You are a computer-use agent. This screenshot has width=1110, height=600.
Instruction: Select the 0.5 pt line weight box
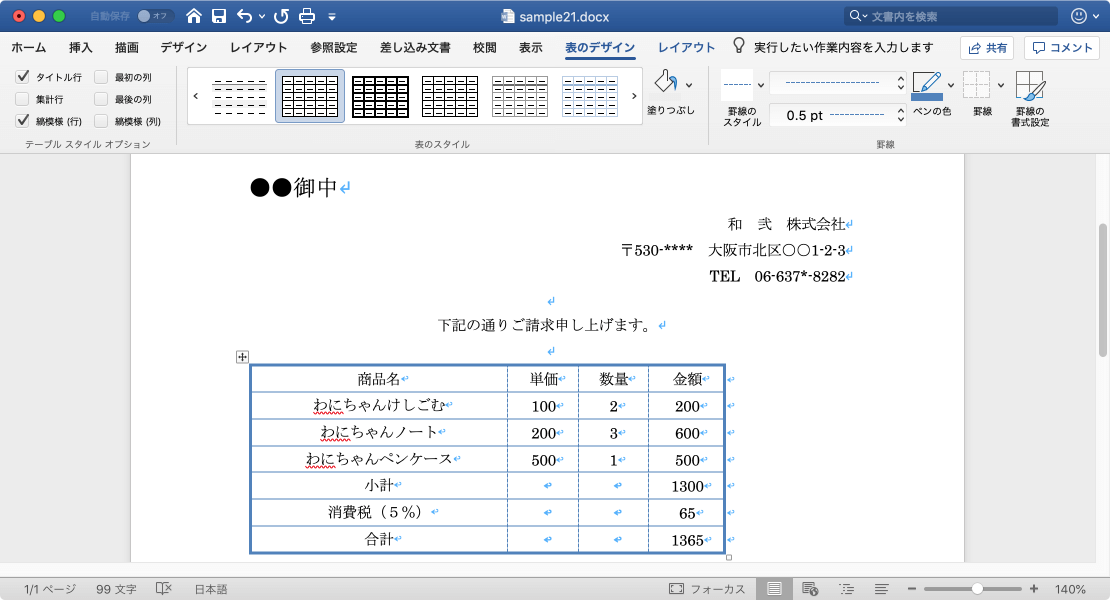837,115
